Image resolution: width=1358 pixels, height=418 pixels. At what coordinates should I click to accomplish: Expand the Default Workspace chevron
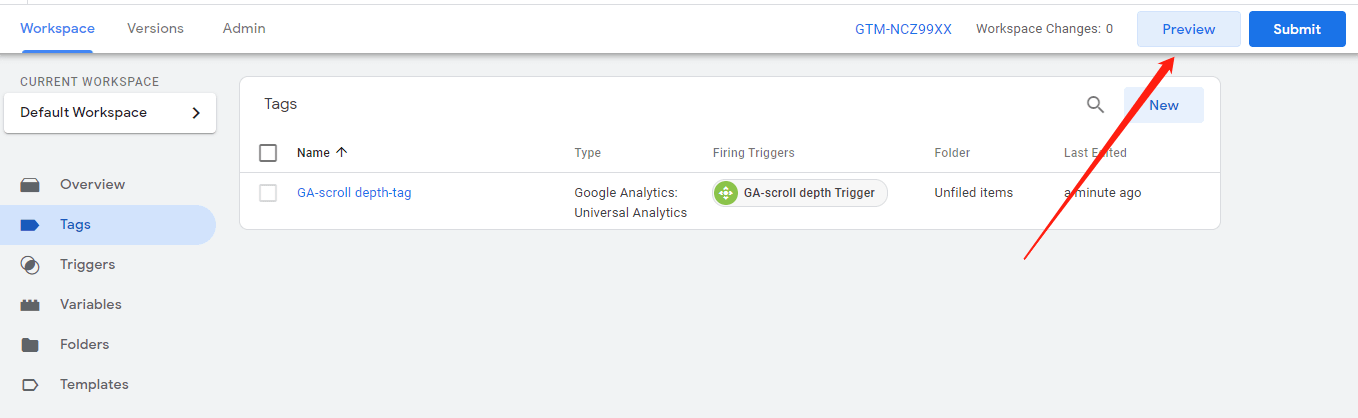196,113
